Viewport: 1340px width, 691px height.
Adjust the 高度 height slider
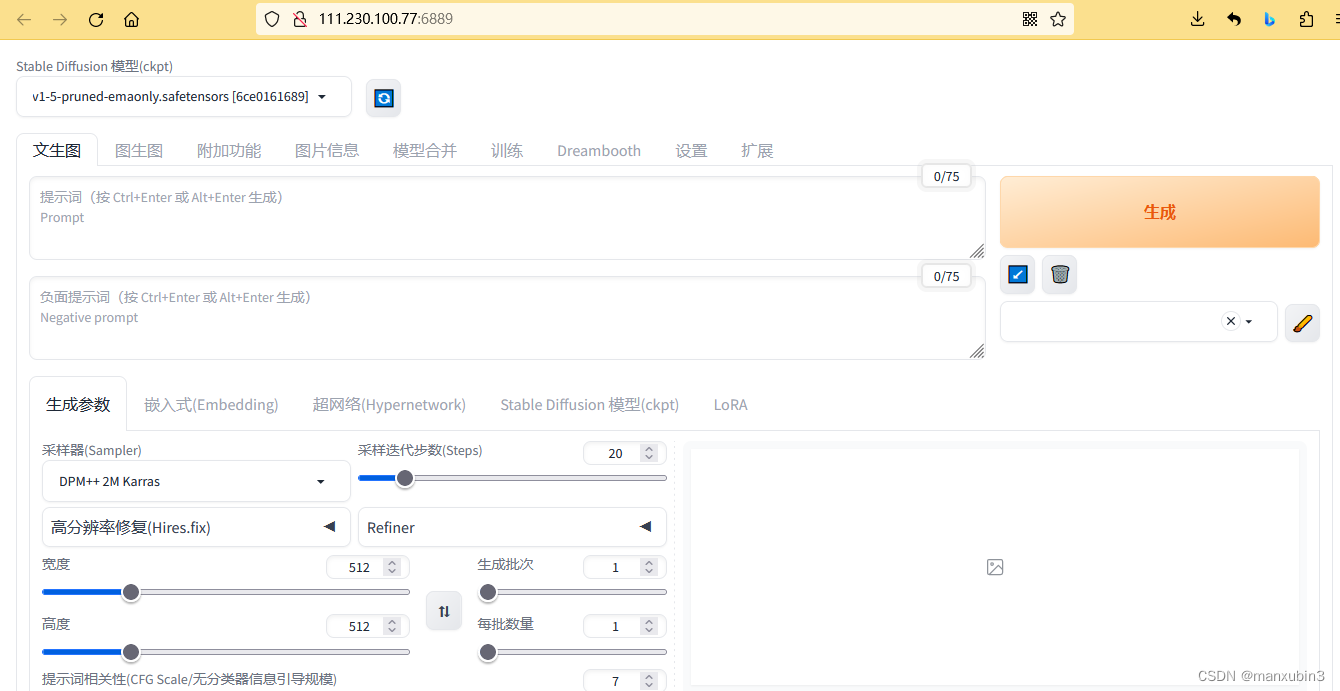(226, 652)
